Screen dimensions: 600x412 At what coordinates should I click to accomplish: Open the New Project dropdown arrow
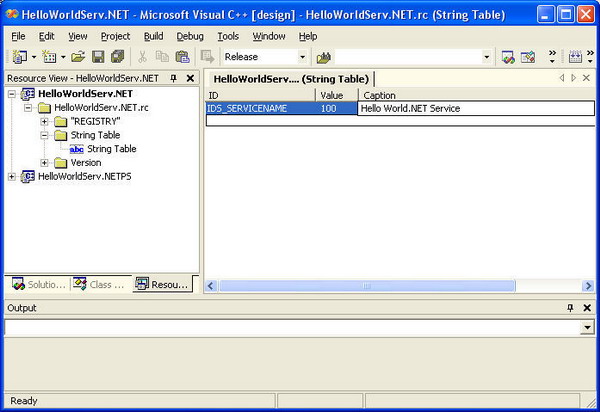point(34,57)
